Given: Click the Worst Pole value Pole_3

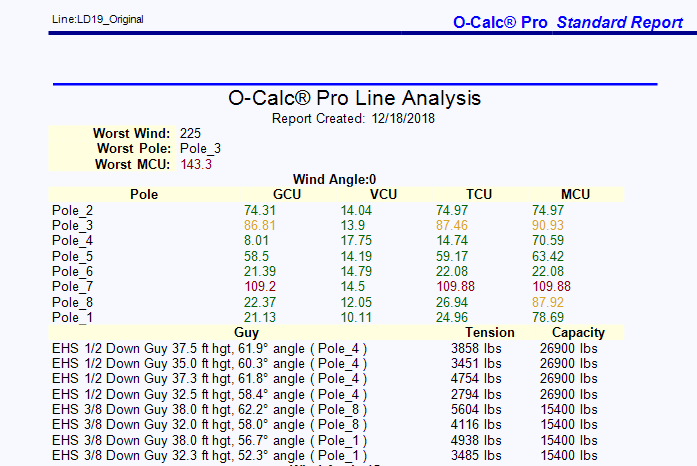Looking at the screenshot, I should tap(200, 149).
